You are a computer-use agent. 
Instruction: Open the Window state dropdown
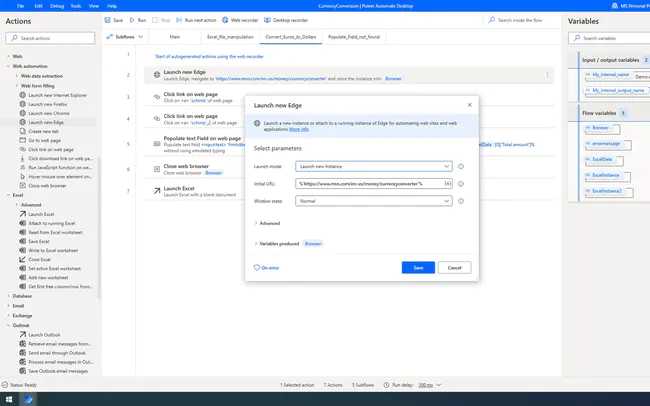click(374, 201)
